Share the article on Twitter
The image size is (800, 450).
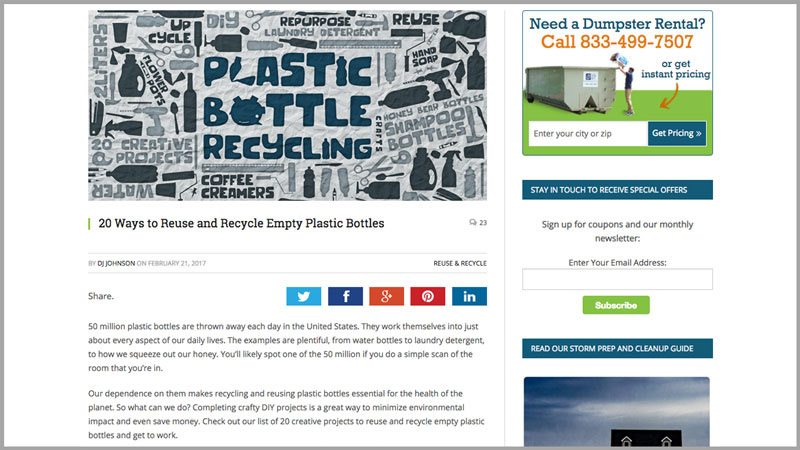(x=304, y=296)
